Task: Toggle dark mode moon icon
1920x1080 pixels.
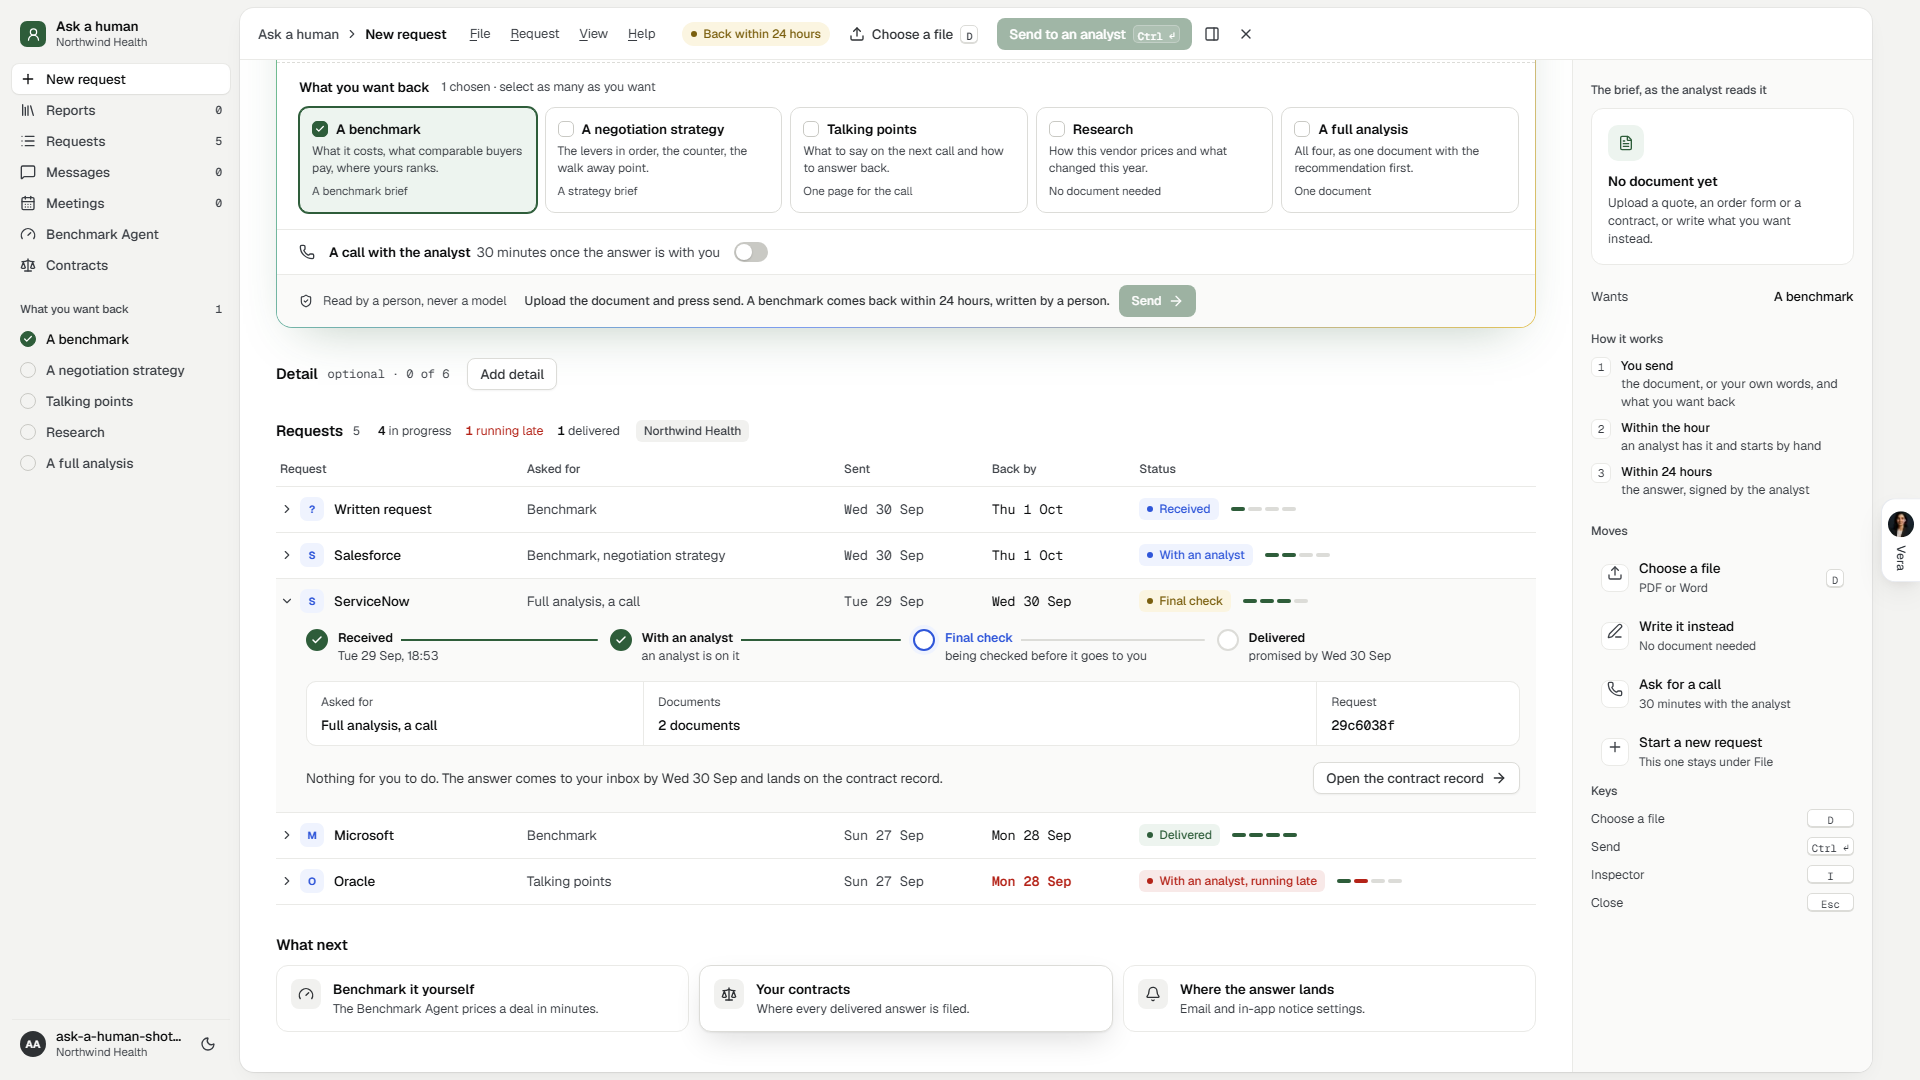Action: coord(208,1044)
